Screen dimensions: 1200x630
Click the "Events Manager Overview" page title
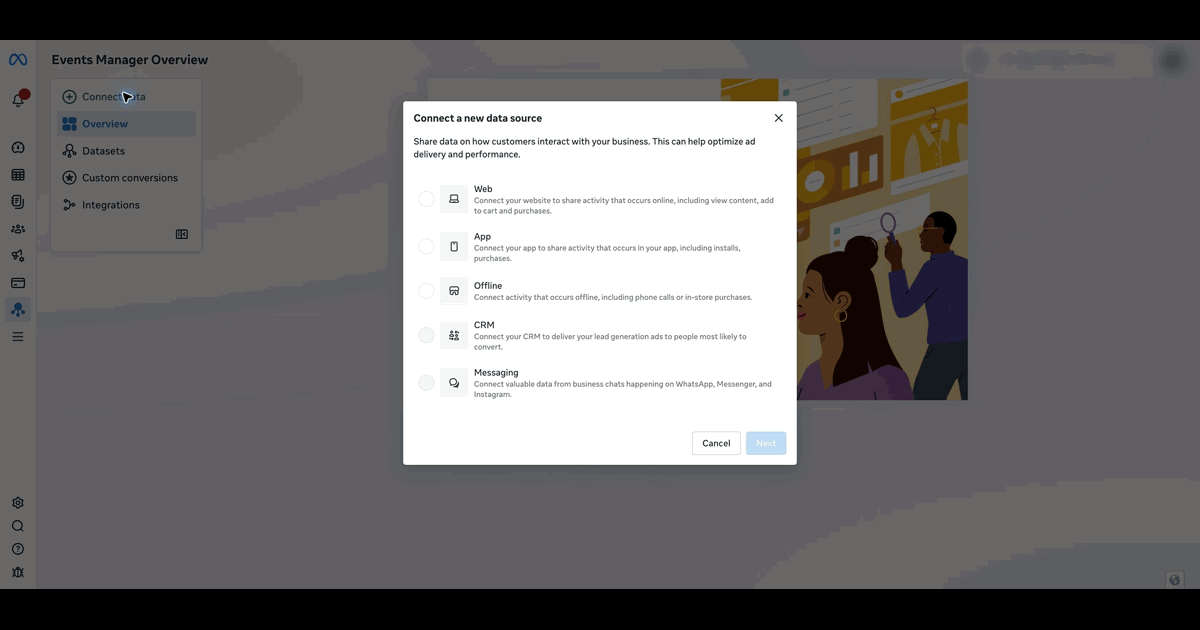point(130,60)
